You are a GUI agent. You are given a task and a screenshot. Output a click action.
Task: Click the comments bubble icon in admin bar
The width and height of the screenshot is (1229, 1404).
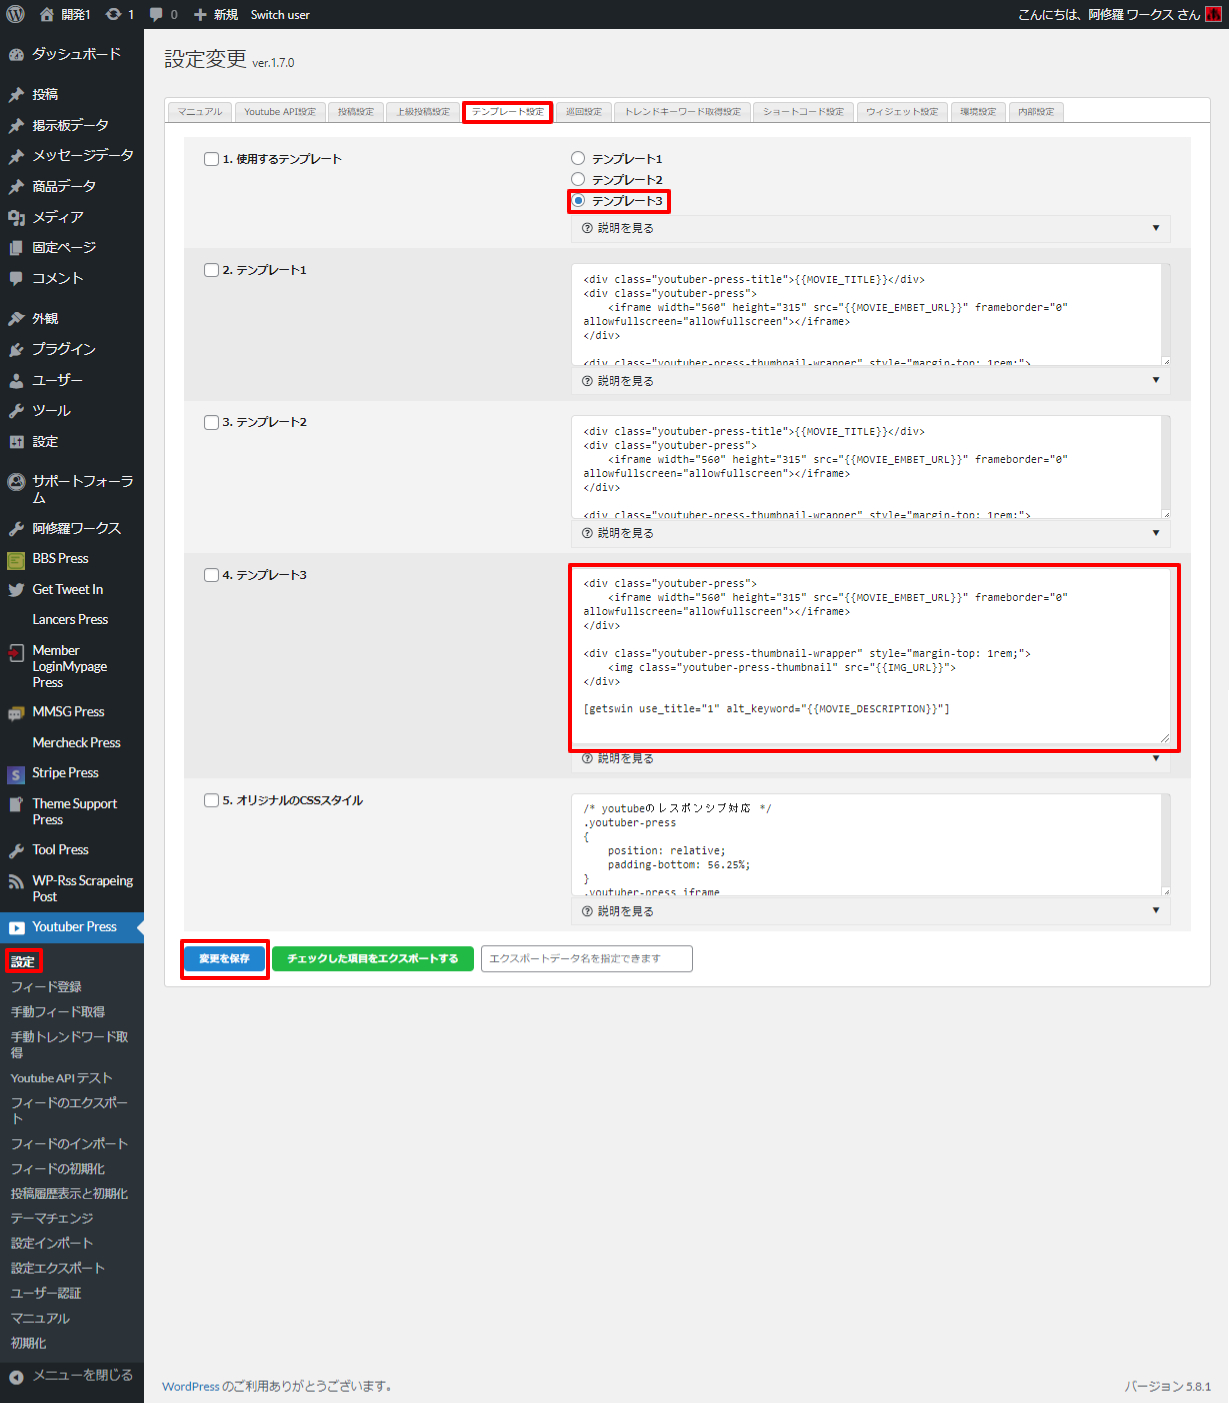click(x=156, y=14)
